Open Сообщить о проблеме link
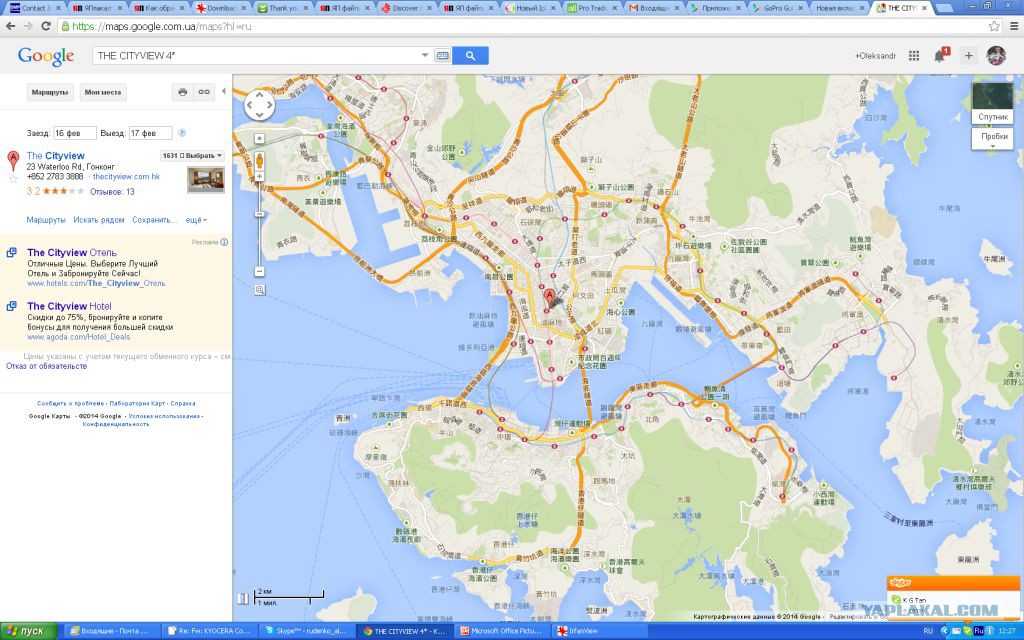 coord(71,404)
